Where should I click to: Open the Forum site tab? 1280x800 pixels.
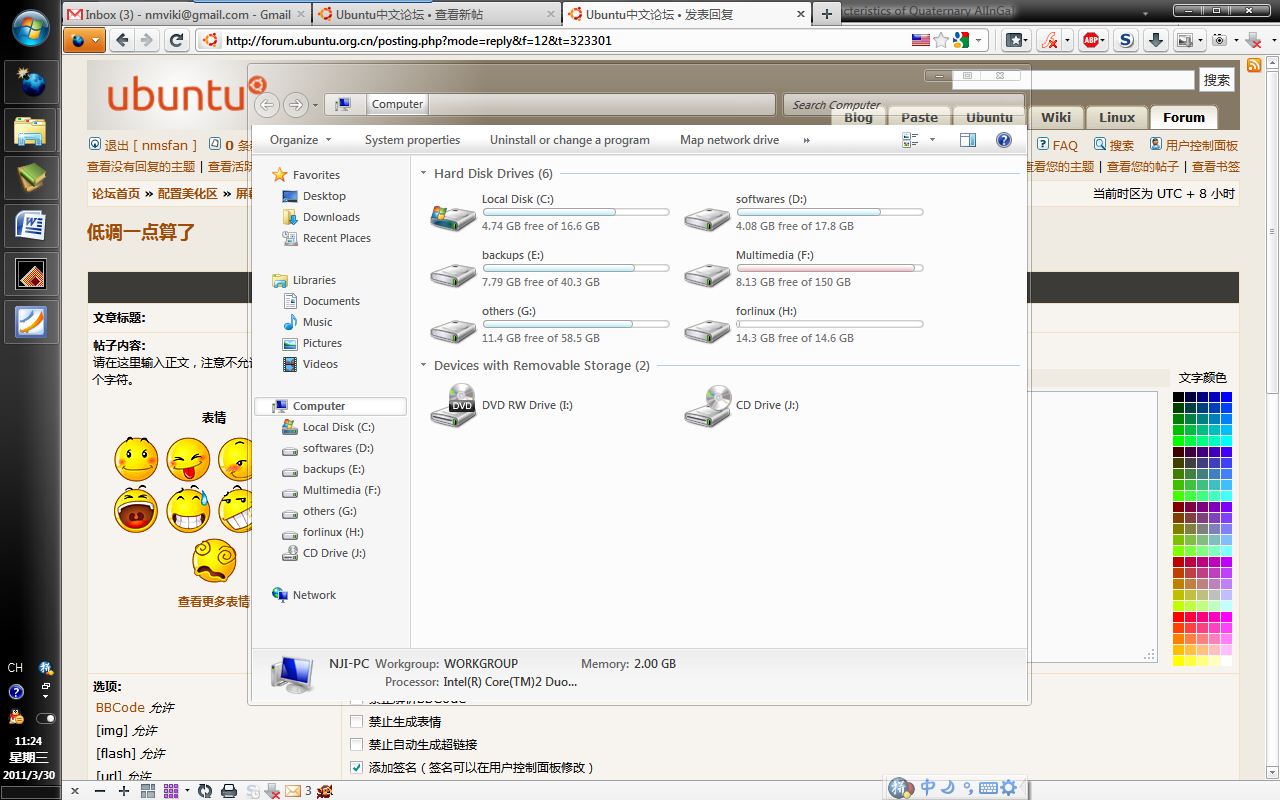pos(1184,117)
